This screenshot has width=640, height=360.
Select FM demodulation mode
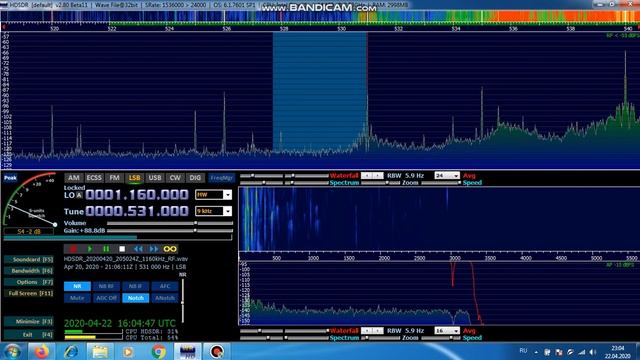point(114,178)
